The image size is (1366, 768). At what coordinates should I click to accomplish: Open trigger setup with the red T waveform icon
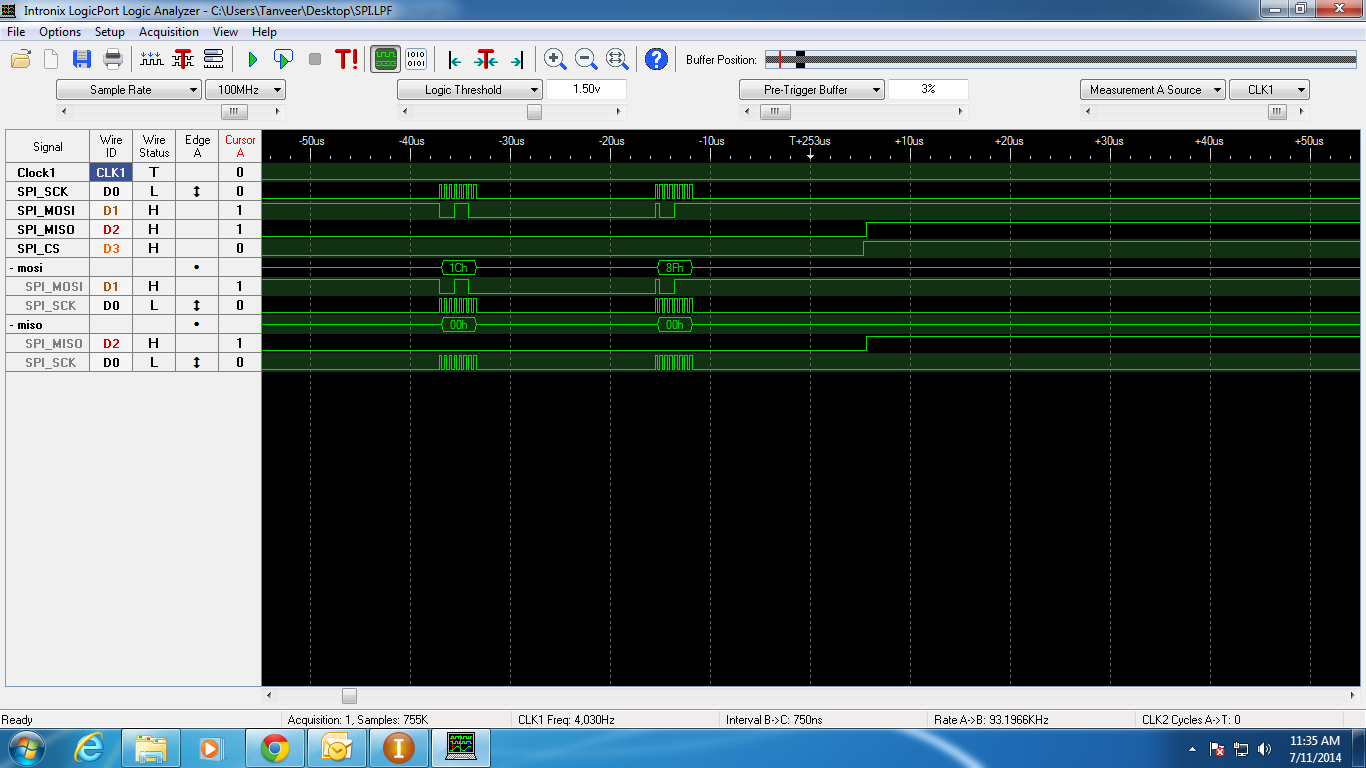(x=183, y=59)
